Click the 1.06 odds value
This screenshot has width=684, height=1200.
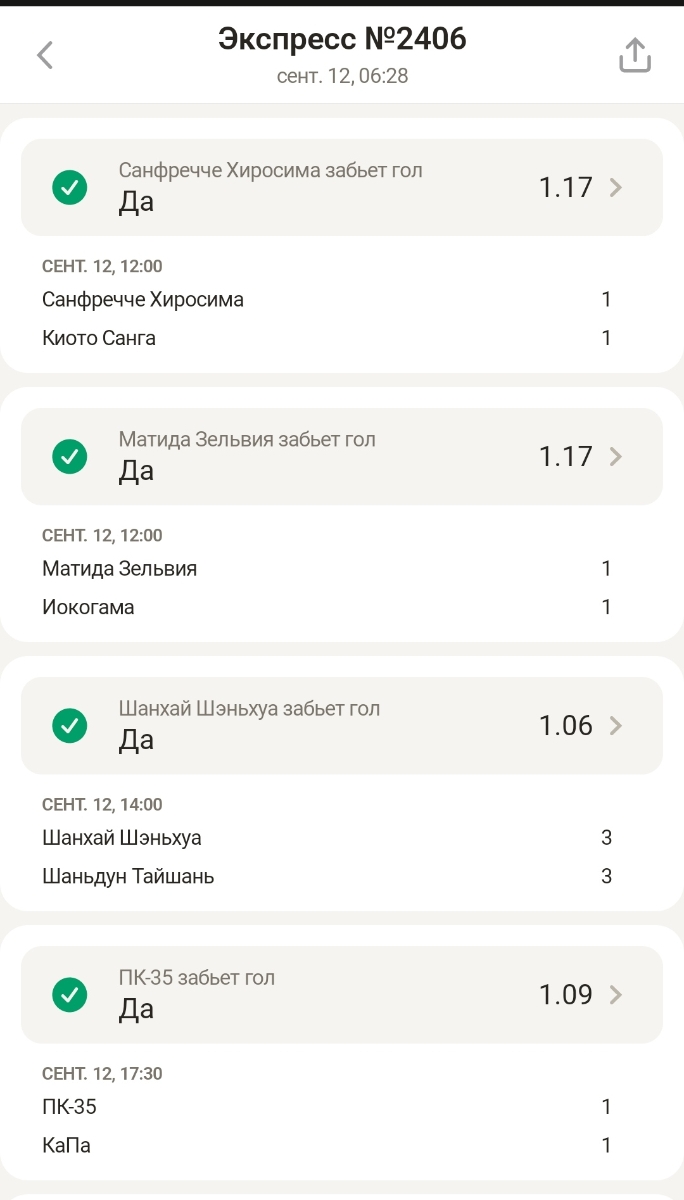565,725
